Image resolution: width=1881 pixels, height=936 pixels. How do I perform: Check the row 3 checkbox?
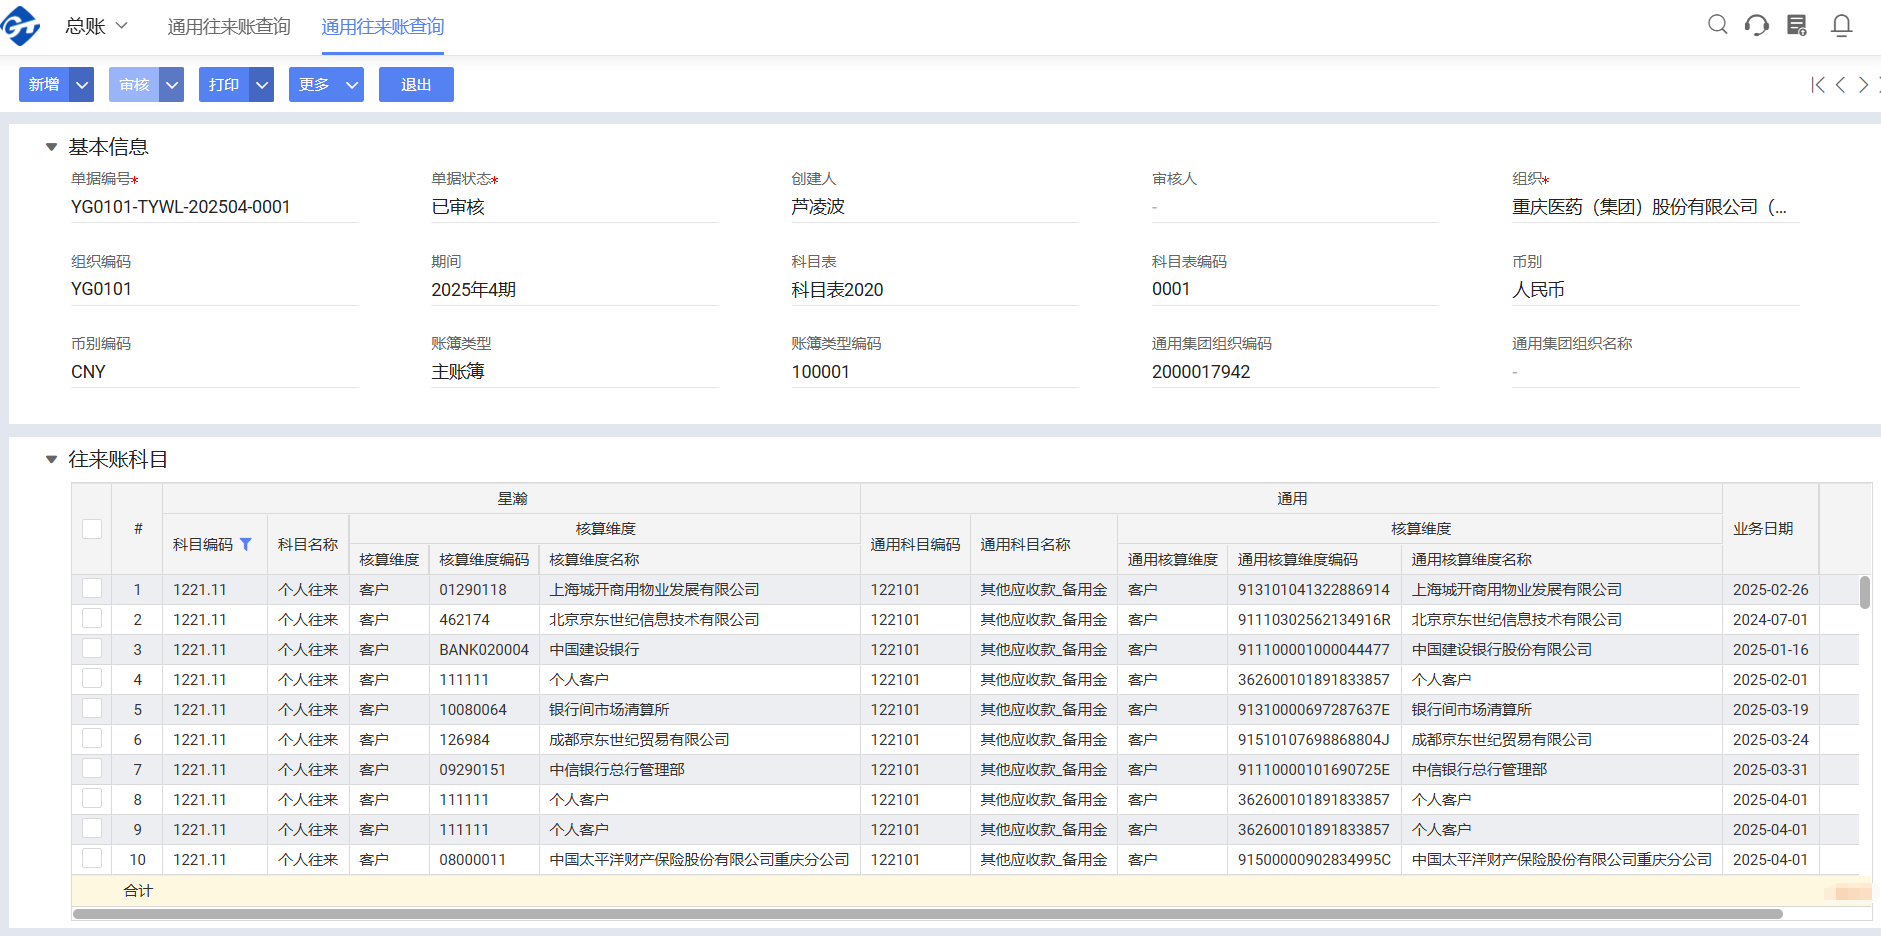(x=92, y=648)
